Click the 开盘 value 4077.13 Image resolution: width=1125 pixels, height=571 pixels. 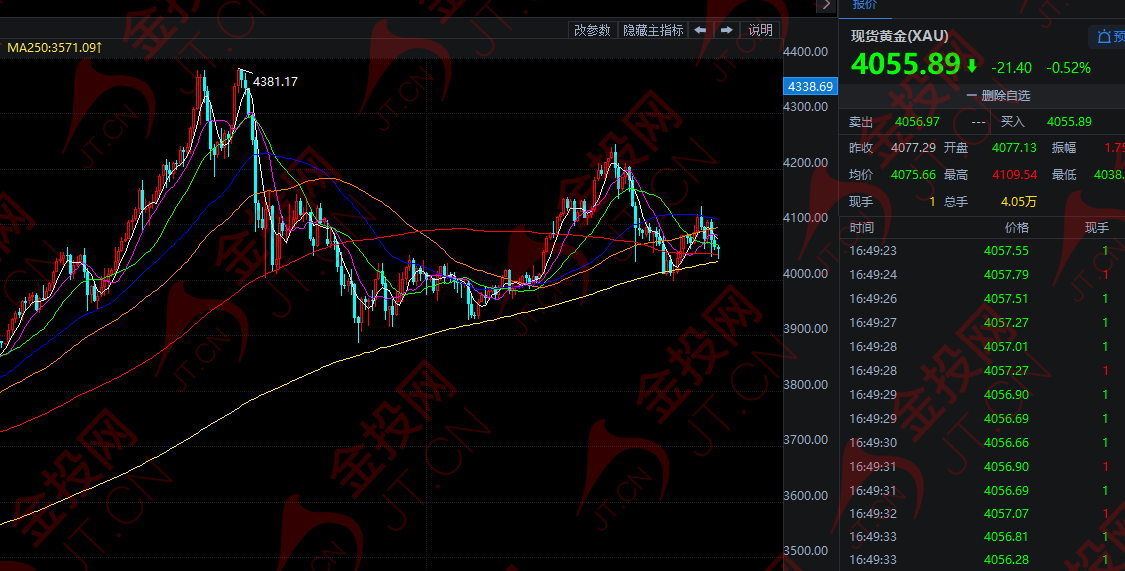(1014, 148)
